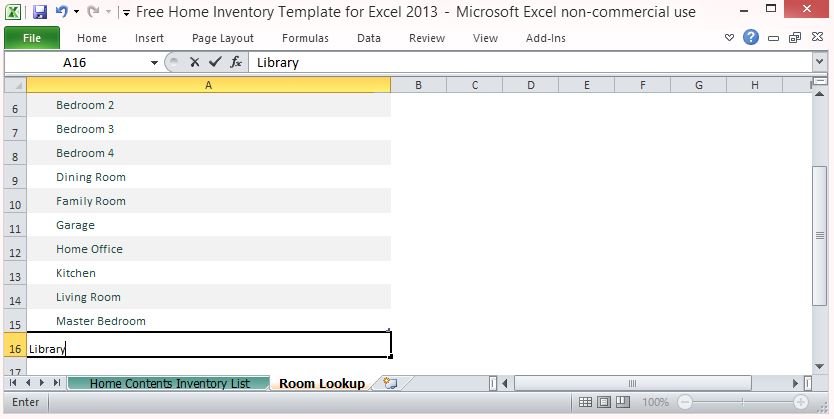Click the vertical scrollbar down arrow
The image size is (834, 419).
click(820, 366)
